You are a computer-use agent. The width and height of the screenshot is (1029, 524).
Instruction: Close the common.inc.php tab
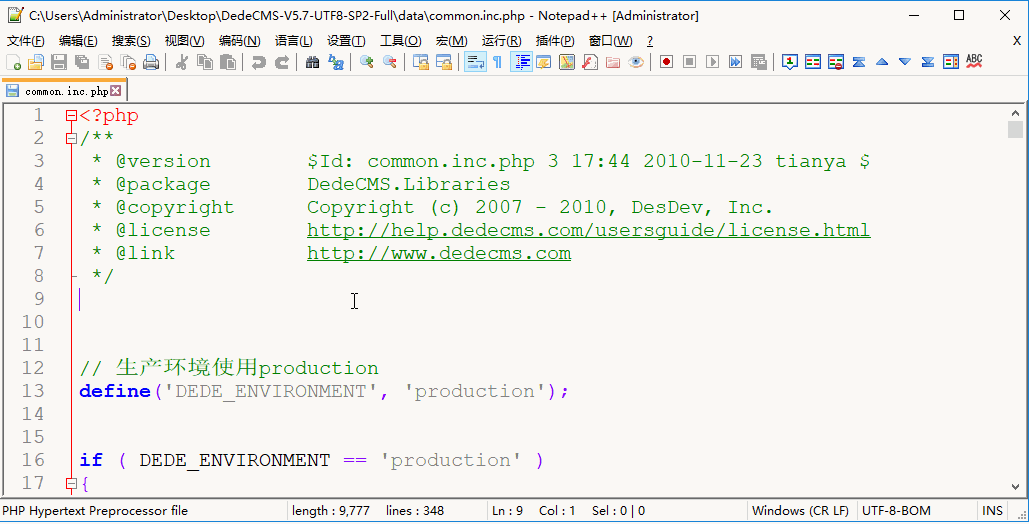click(x=116, y=91)
